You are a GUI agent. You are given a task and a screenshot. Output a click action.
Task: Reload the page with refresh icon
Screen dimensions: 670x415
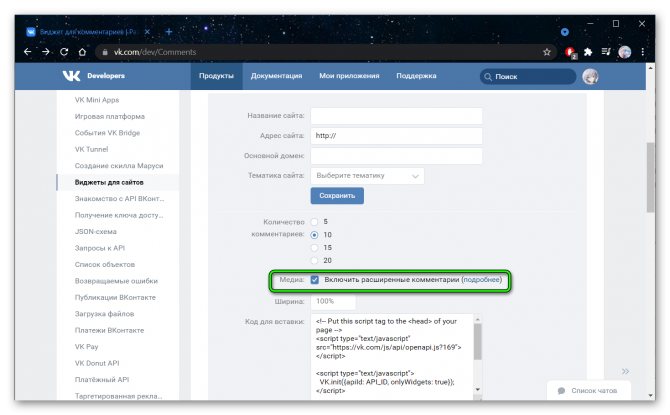[64, 52]
